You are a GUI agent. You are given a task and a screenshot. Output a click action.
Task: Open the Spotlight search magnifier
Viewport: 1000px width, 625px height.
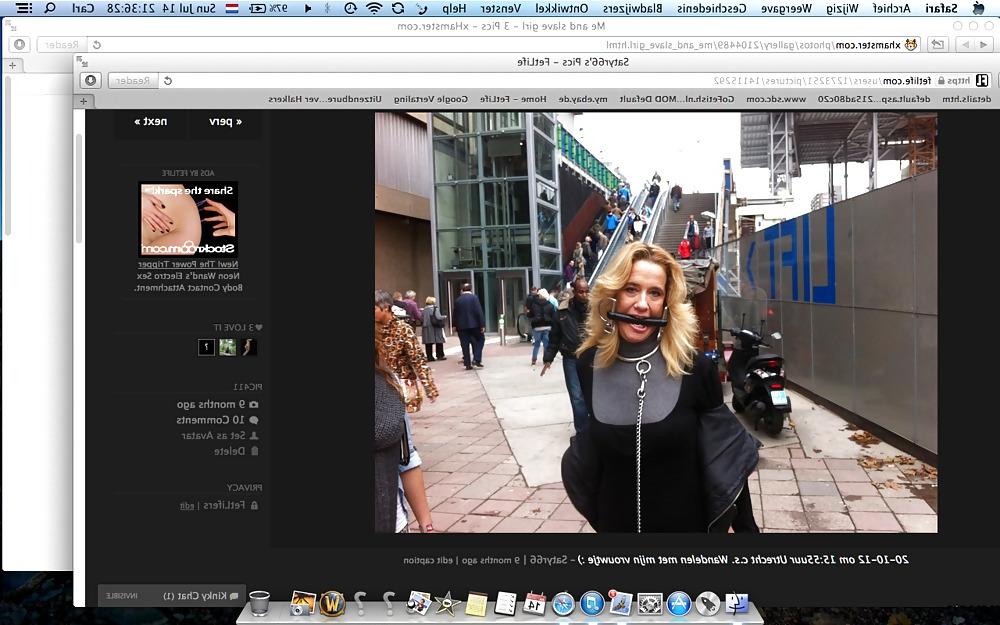click(x=50, y=8)
